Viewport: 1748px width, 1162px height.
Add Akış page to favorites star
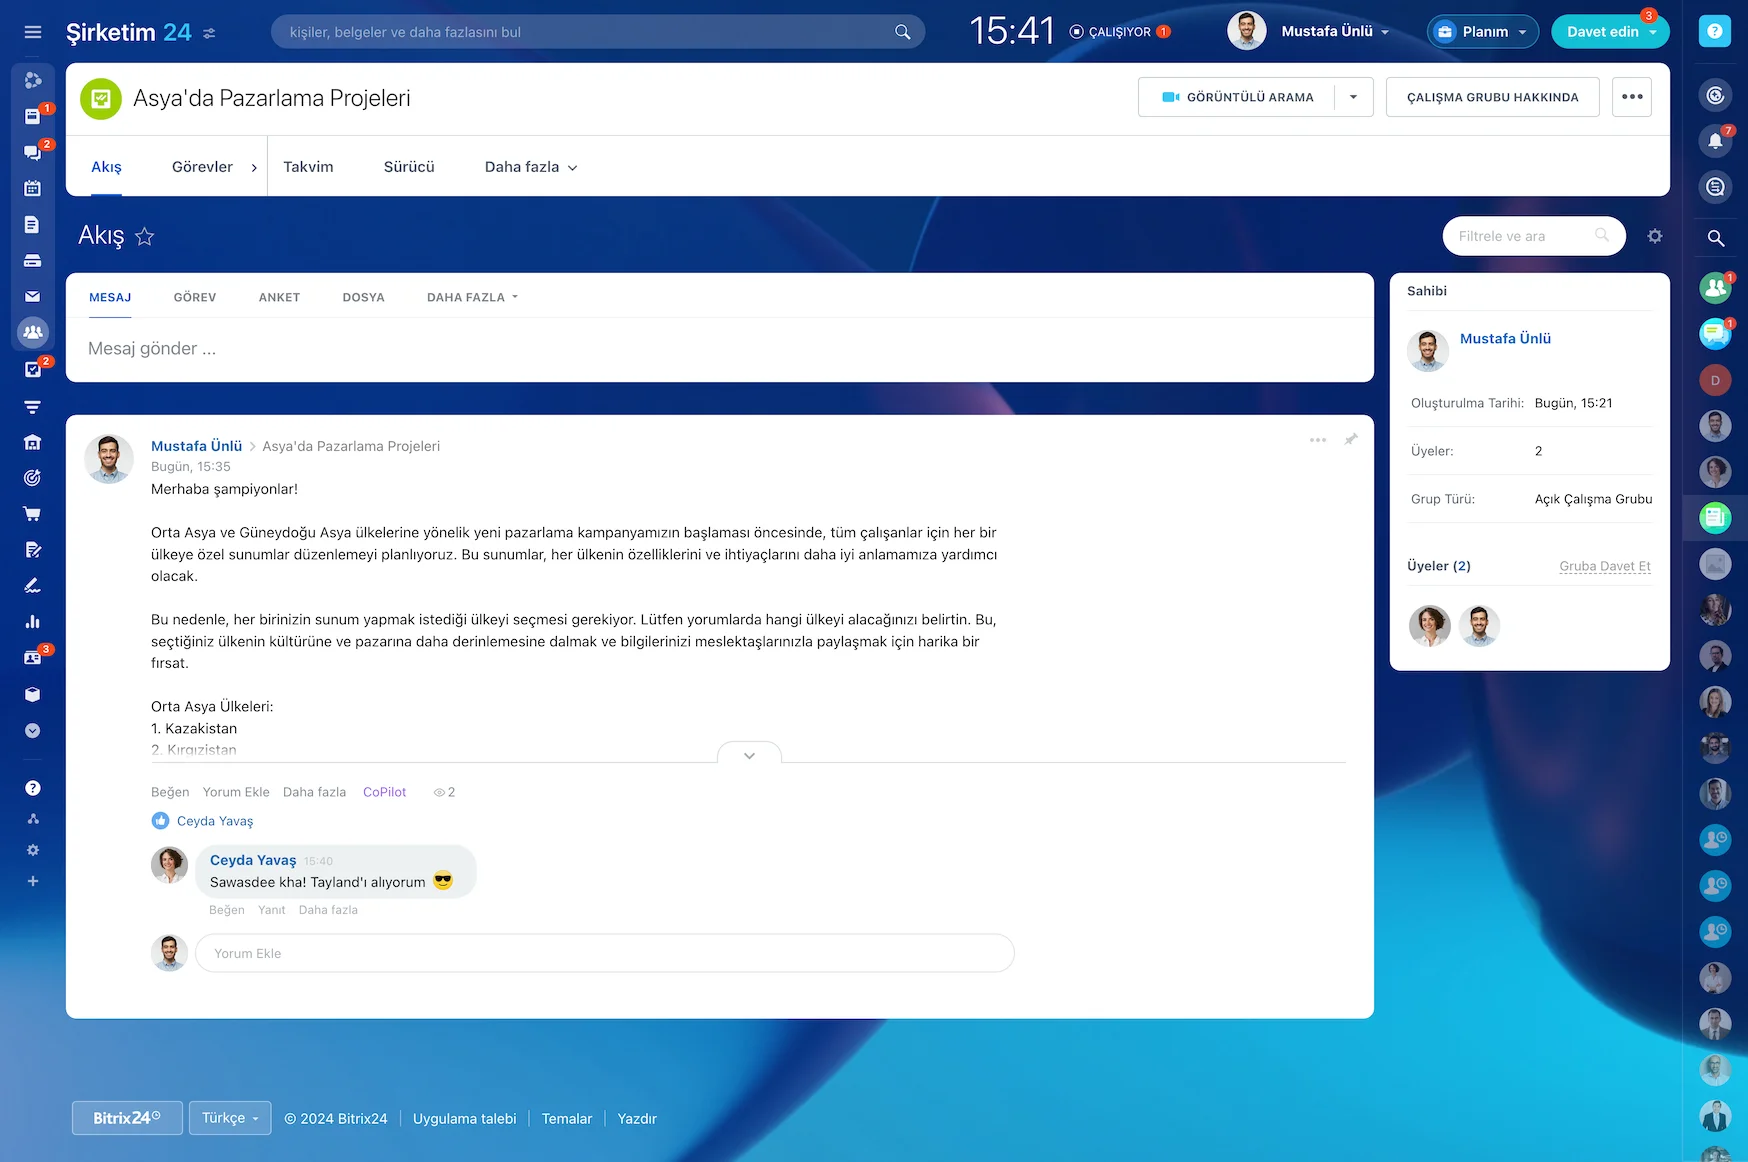point(144,236)
